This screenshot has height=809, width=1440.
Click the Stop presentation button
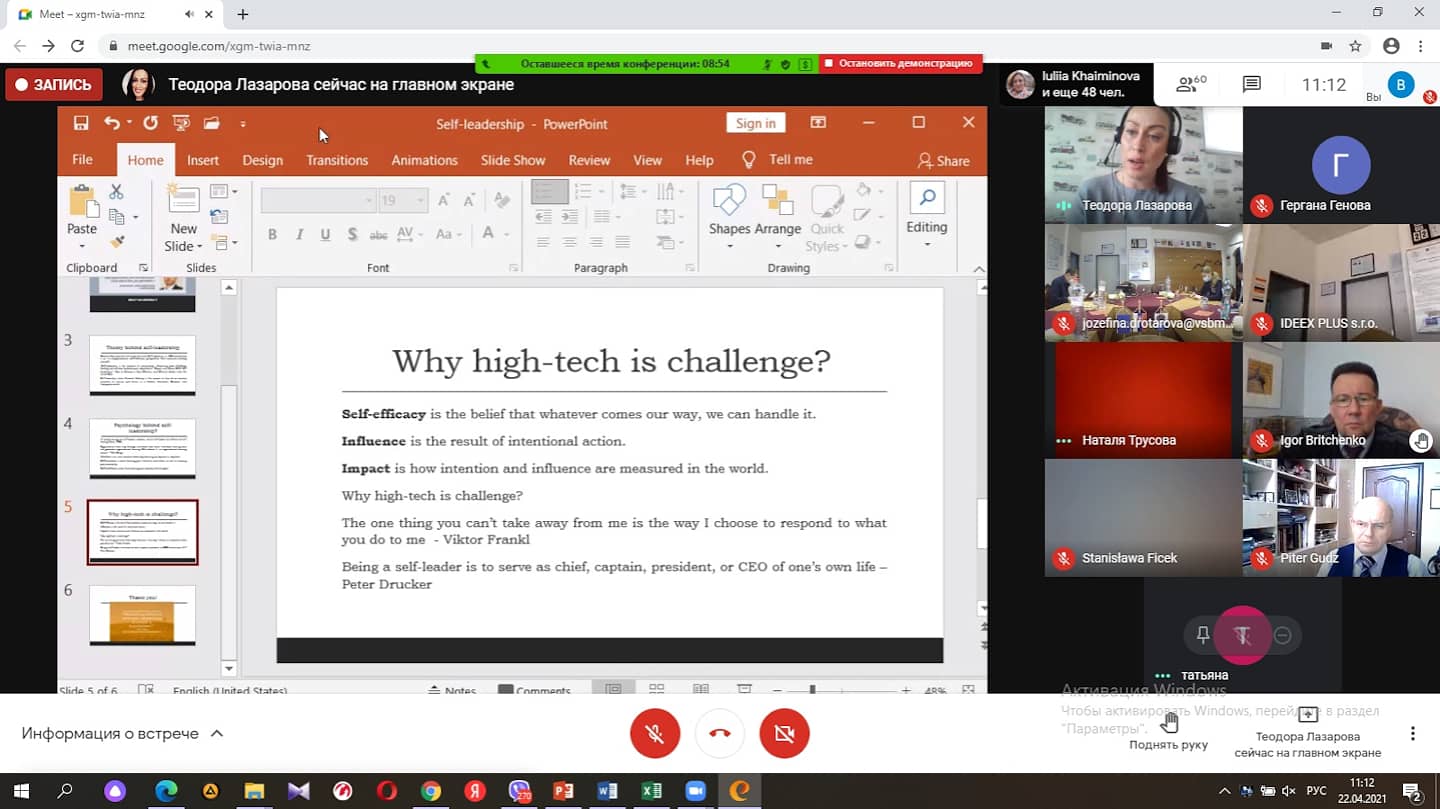coord(902,63)
